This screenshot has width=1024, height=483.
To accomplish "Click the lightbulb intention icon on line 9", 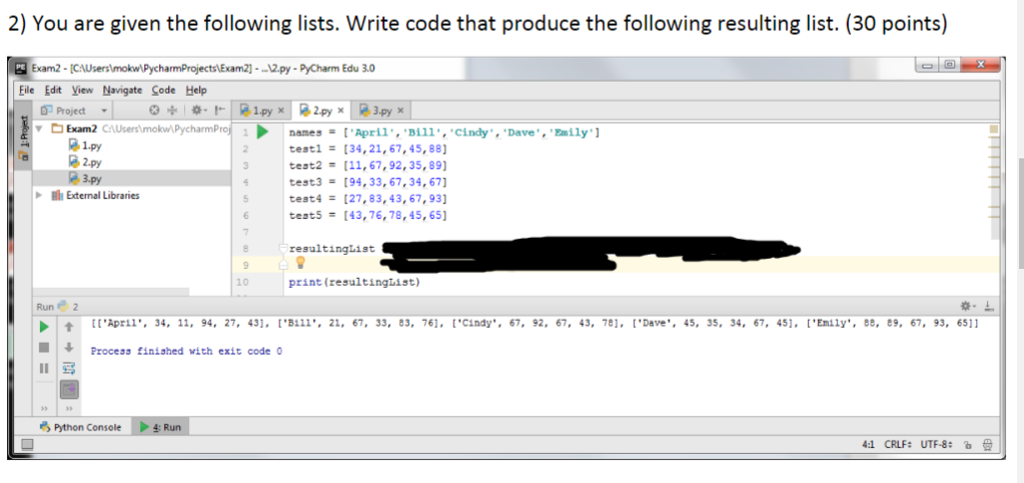I will click(x=300, y=263).
